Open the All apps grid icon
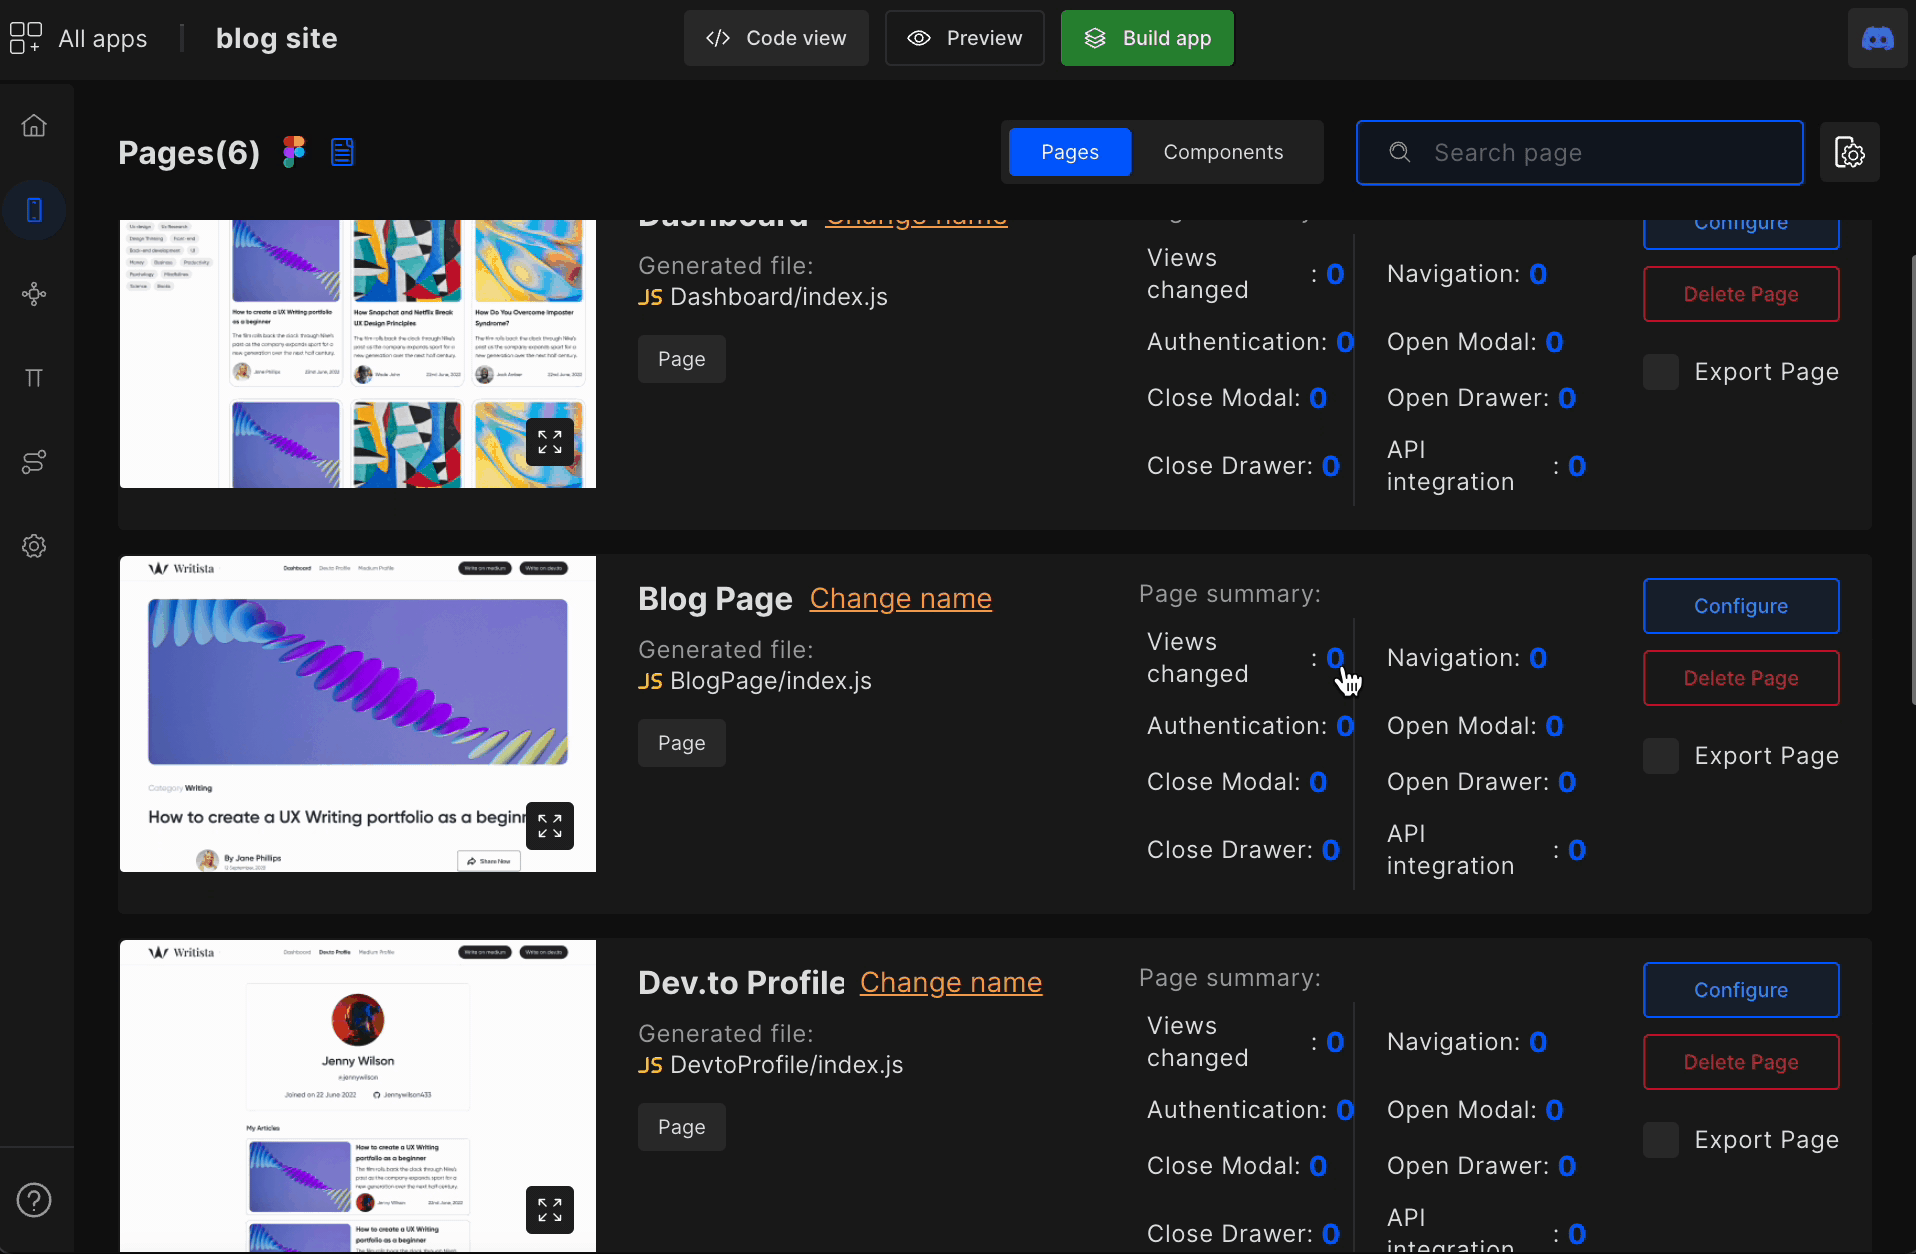The width and height of the screenshot is (1916, 1254). [25, 38]
